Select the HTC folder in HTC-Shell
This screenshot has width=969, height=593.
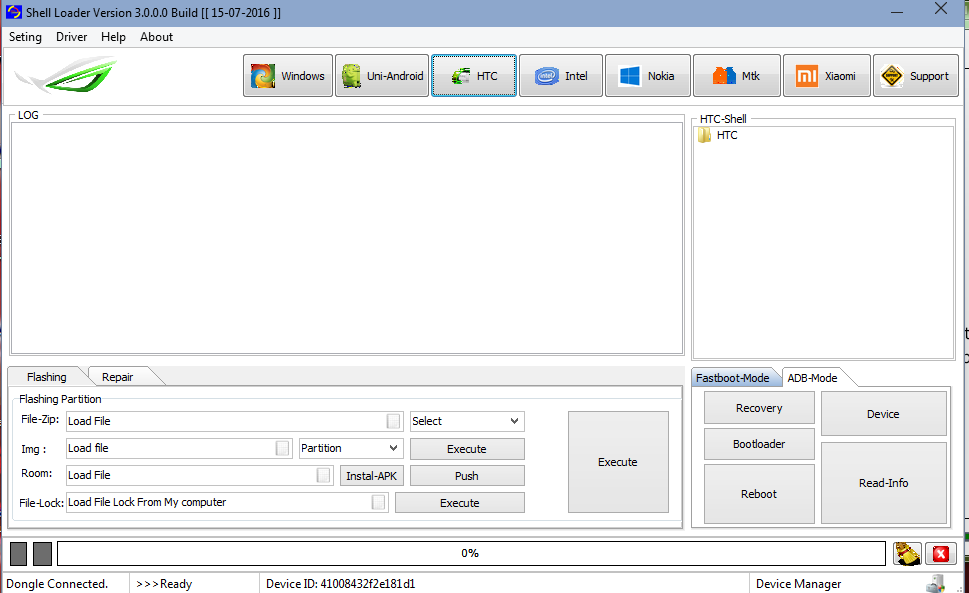[717, 135]
